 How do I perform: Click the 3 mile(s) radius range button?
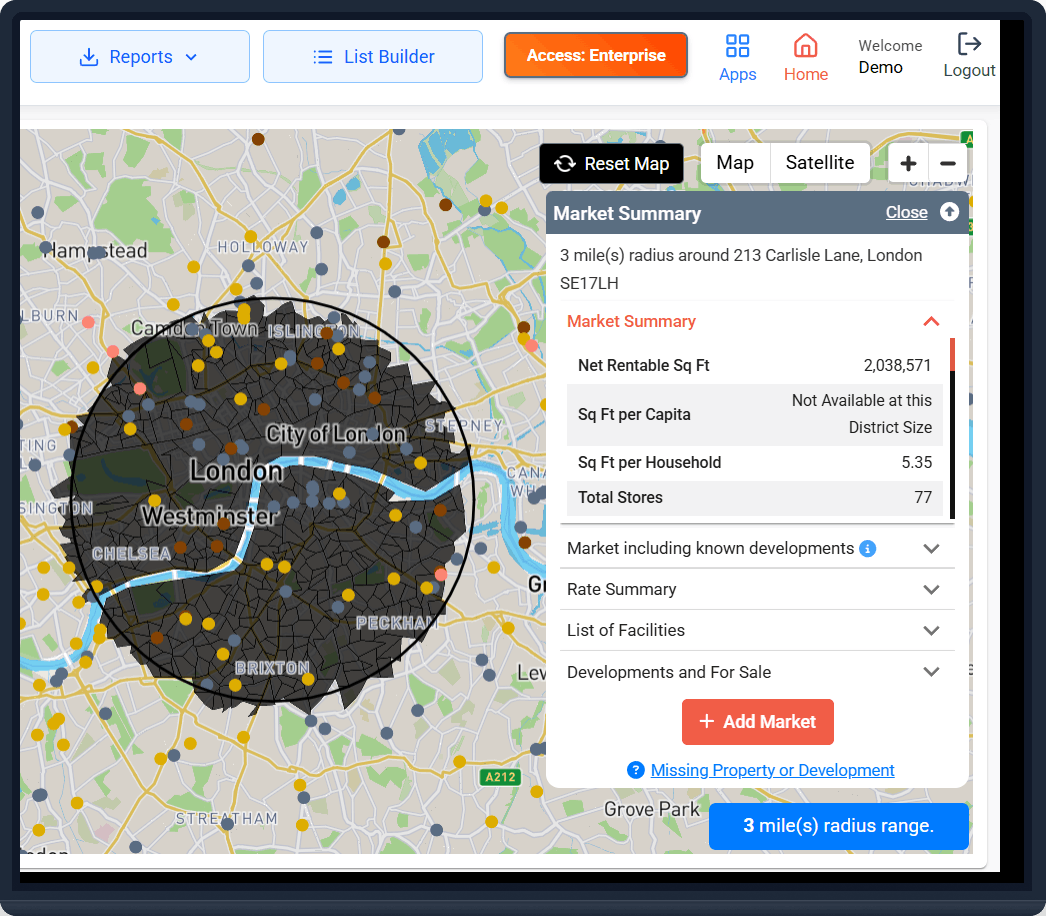838,826
